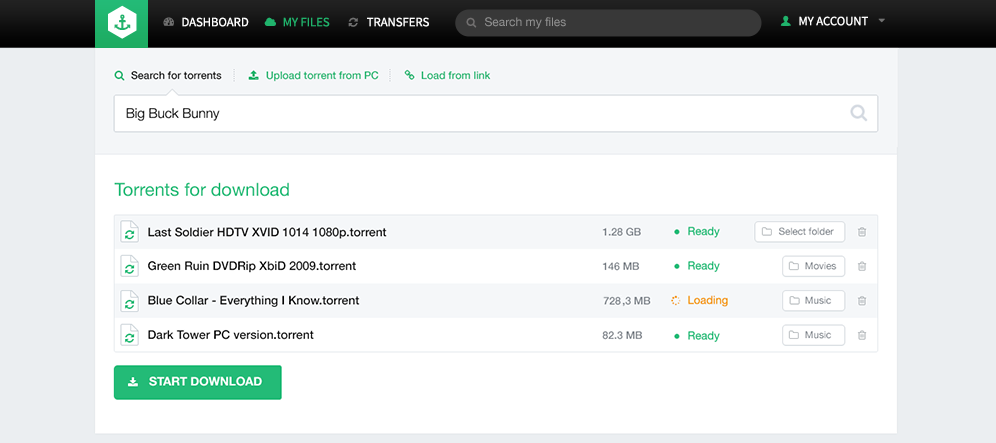Click the file icon beside Dark Tower torrent
This screenshot has width=996, height=443.
point(128,335)
